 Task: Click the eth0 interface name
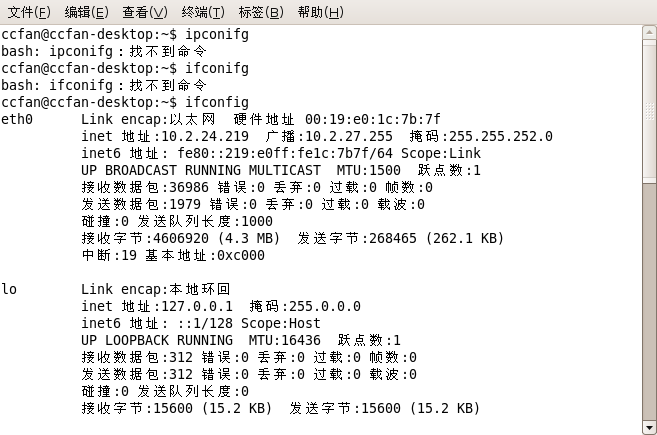click(17, 119)
